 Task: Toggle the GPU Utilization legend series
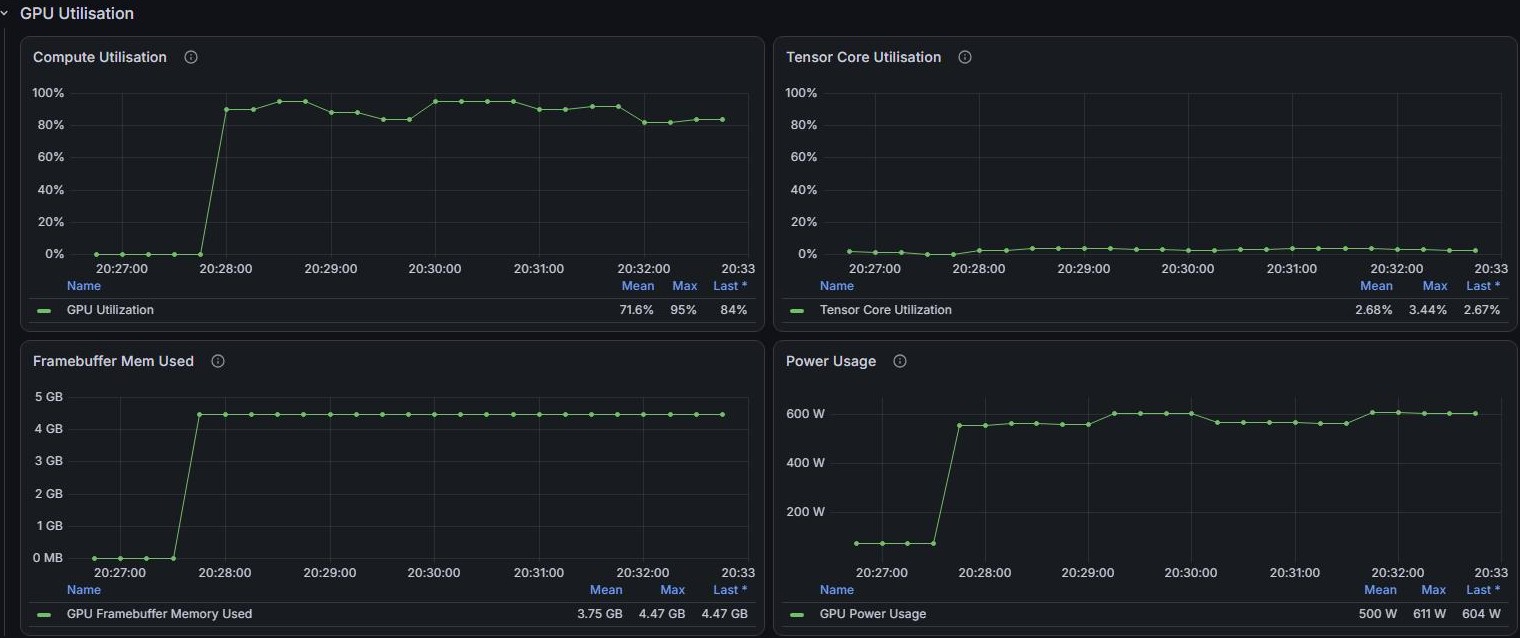(110, 310)
